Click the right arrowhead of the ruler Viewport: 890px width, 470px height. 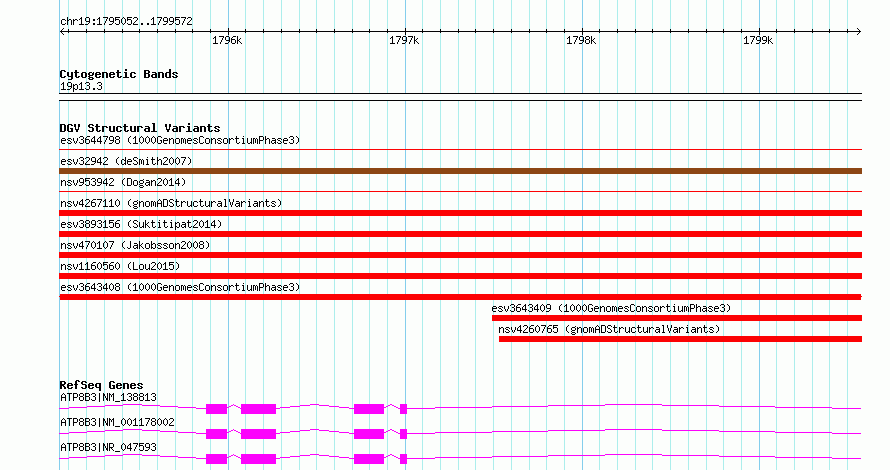click(859, 32)
